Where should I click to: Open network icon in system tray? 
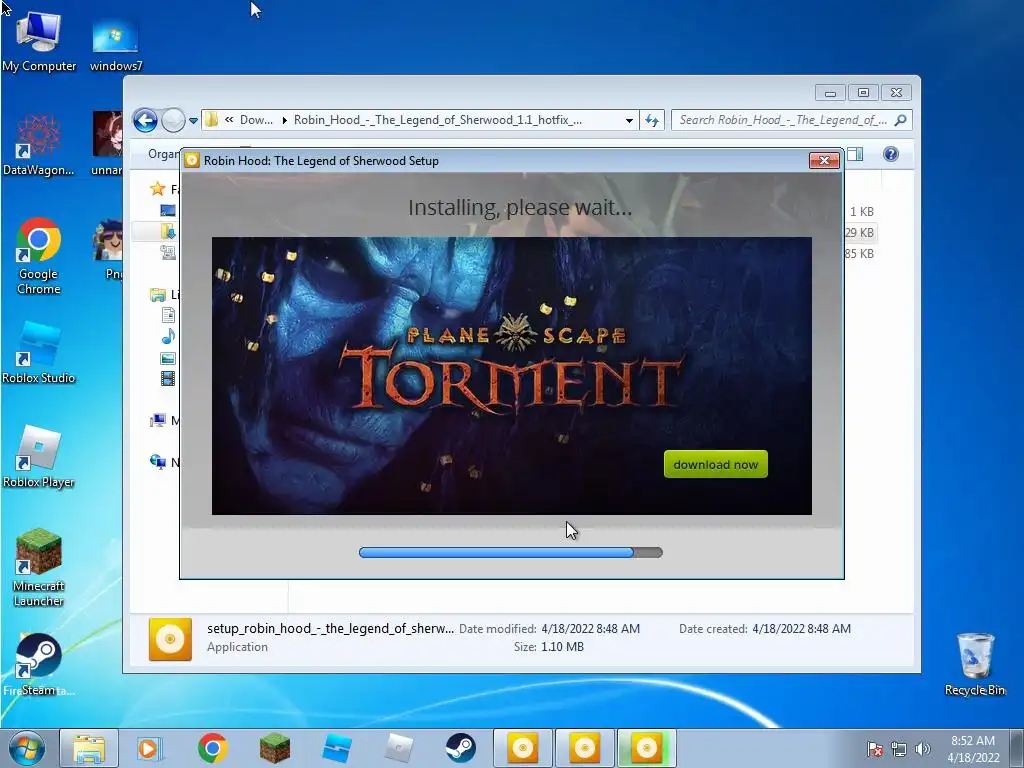(899, 749)
